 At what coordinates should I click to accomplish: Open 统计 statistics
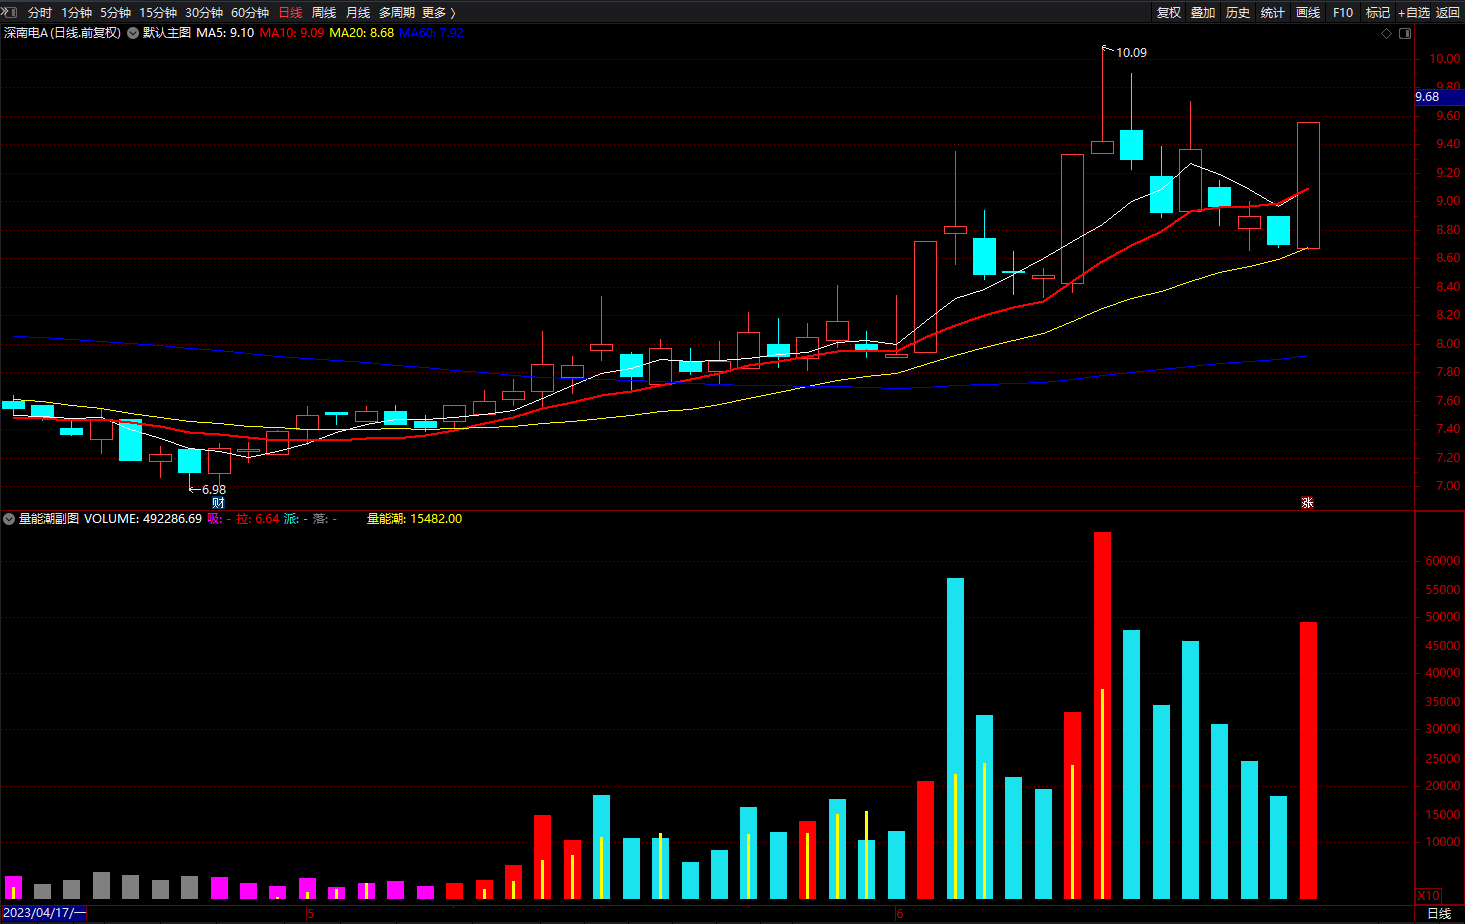(x=1273, y=12)
